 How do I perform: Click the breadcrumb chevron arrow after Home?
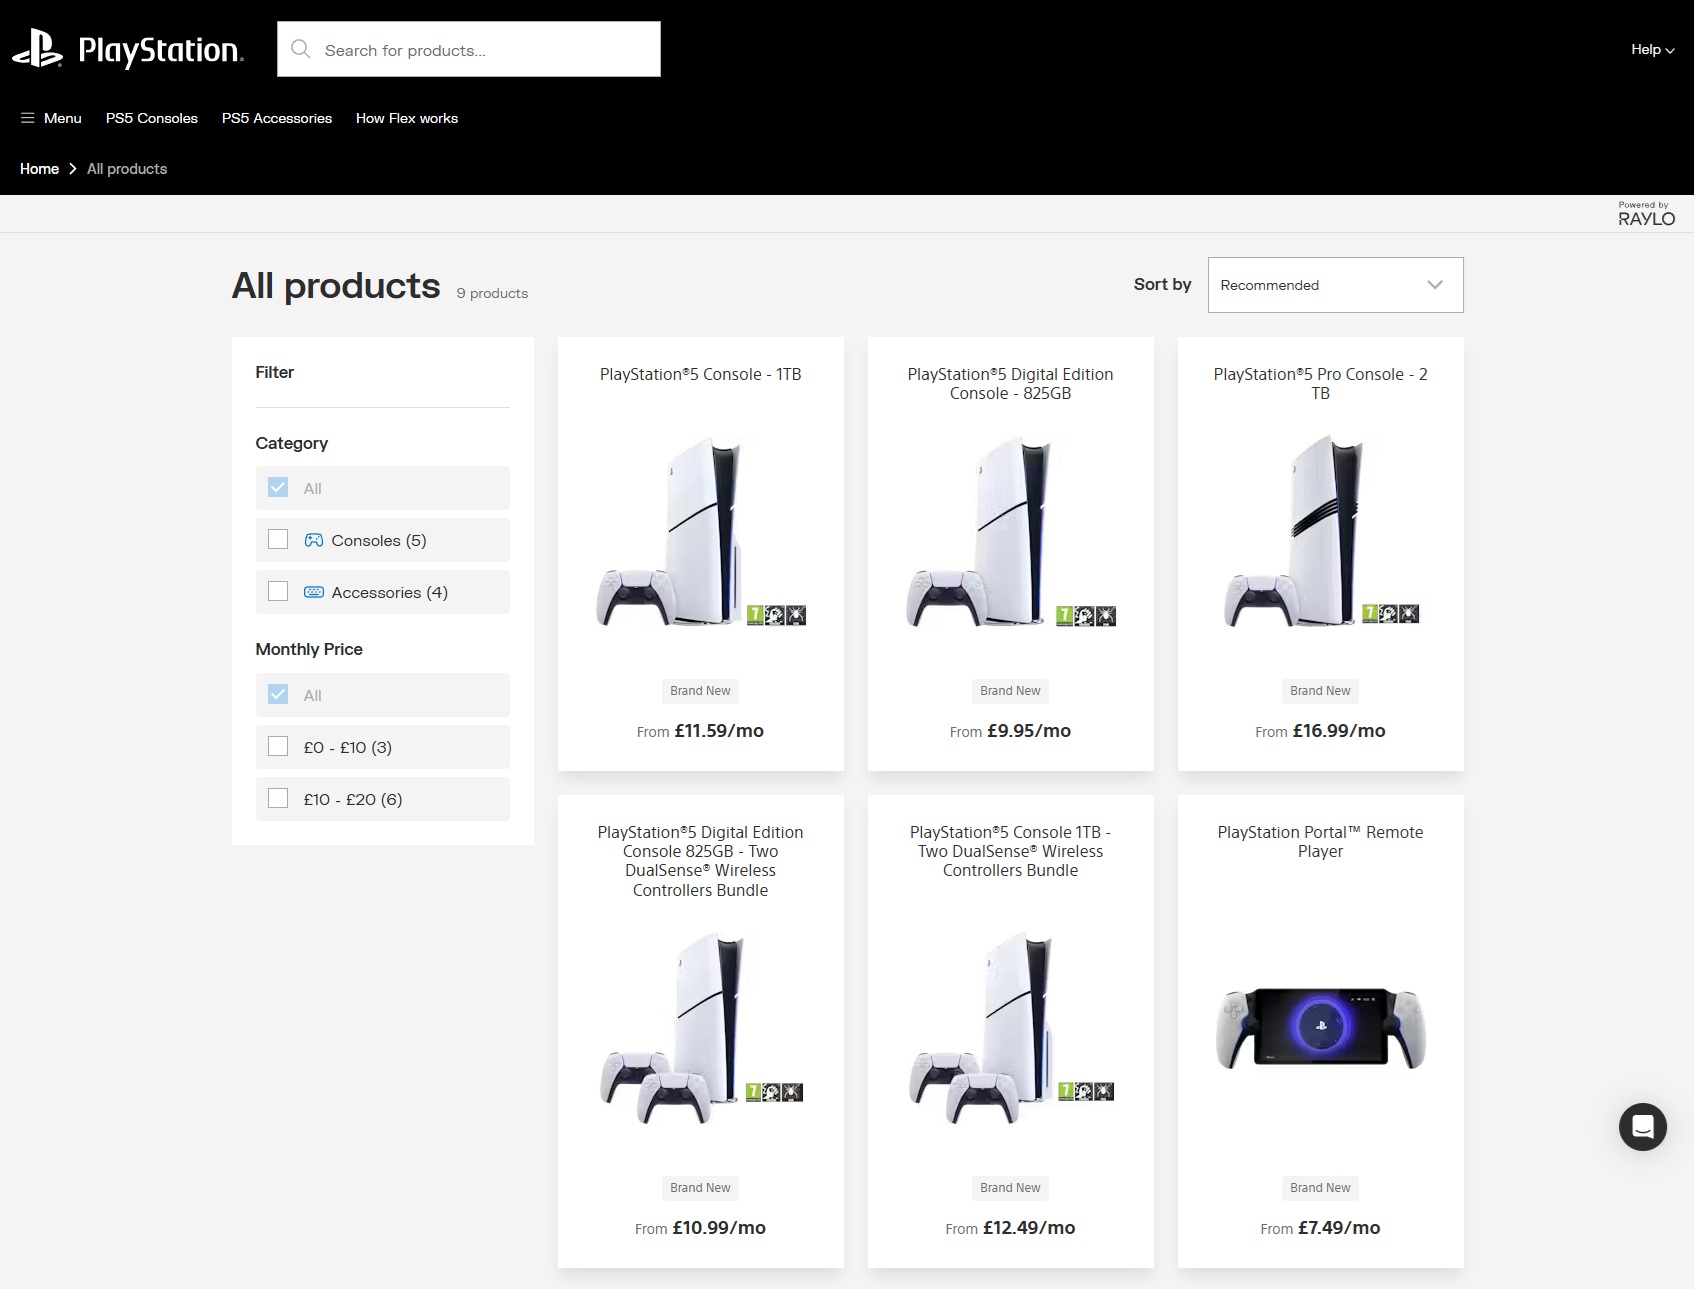(73, 169)
